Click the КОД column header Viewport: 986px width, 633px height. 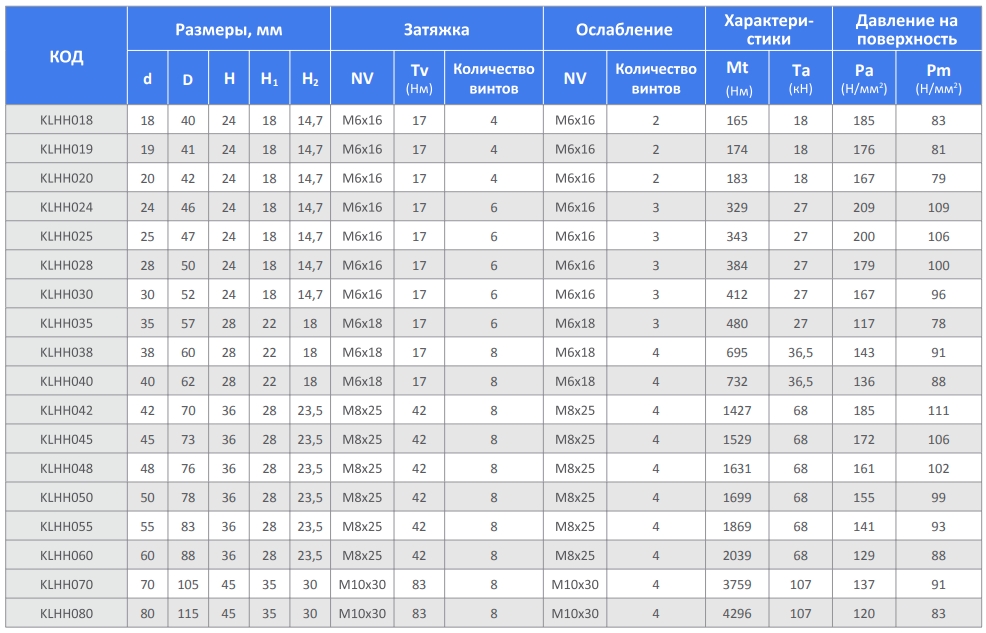66,56
